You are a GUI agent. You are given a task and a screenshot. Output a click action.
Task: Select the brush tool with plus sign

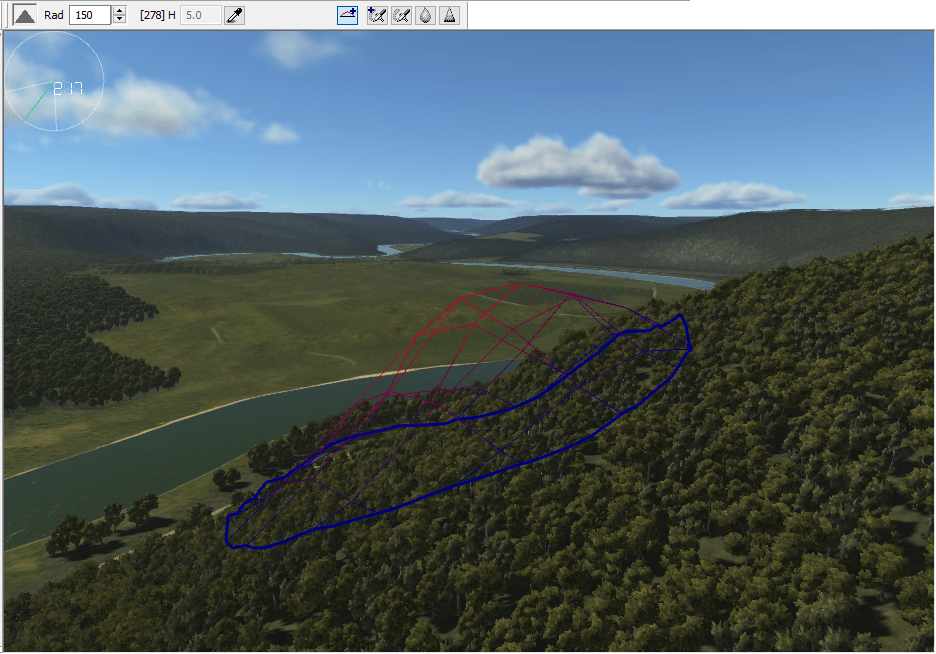377,15
